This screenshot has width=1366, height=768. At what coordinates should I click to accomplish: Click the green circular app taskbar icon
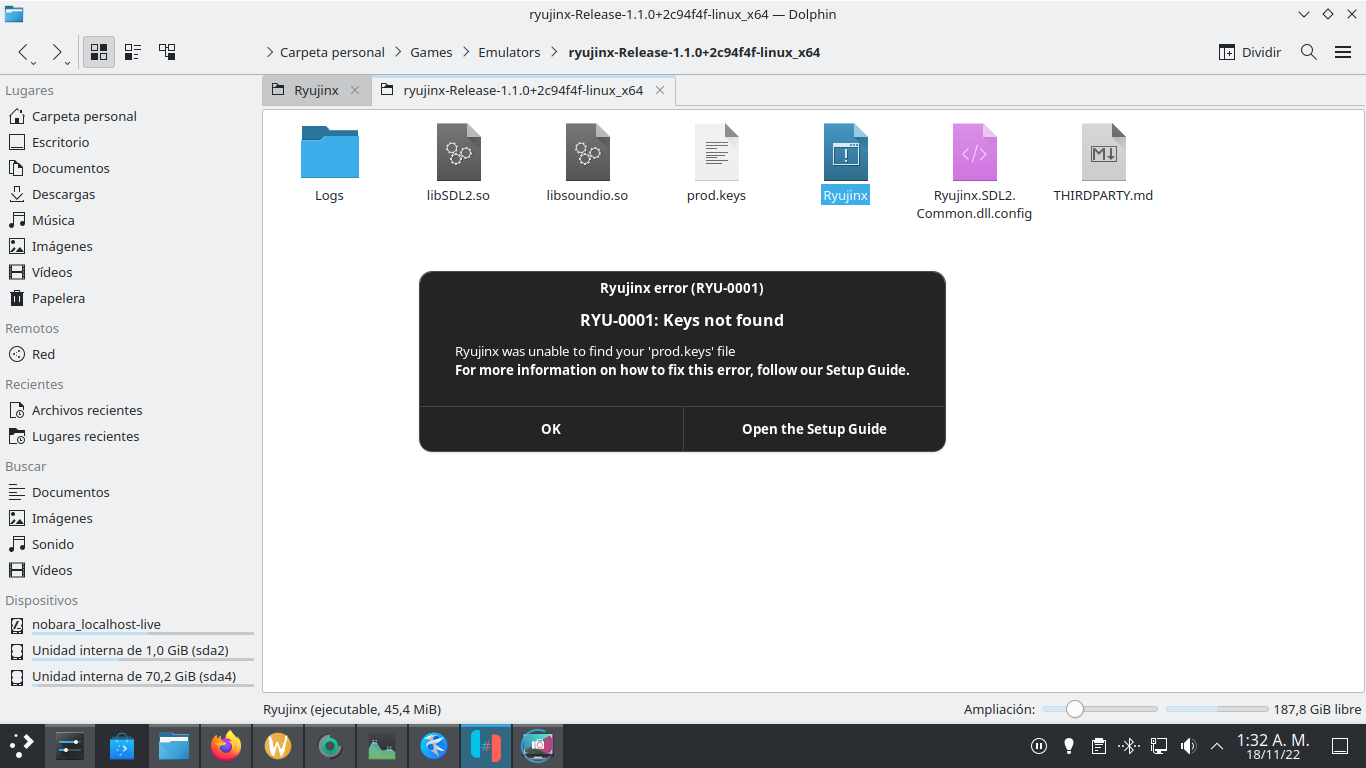330,745
